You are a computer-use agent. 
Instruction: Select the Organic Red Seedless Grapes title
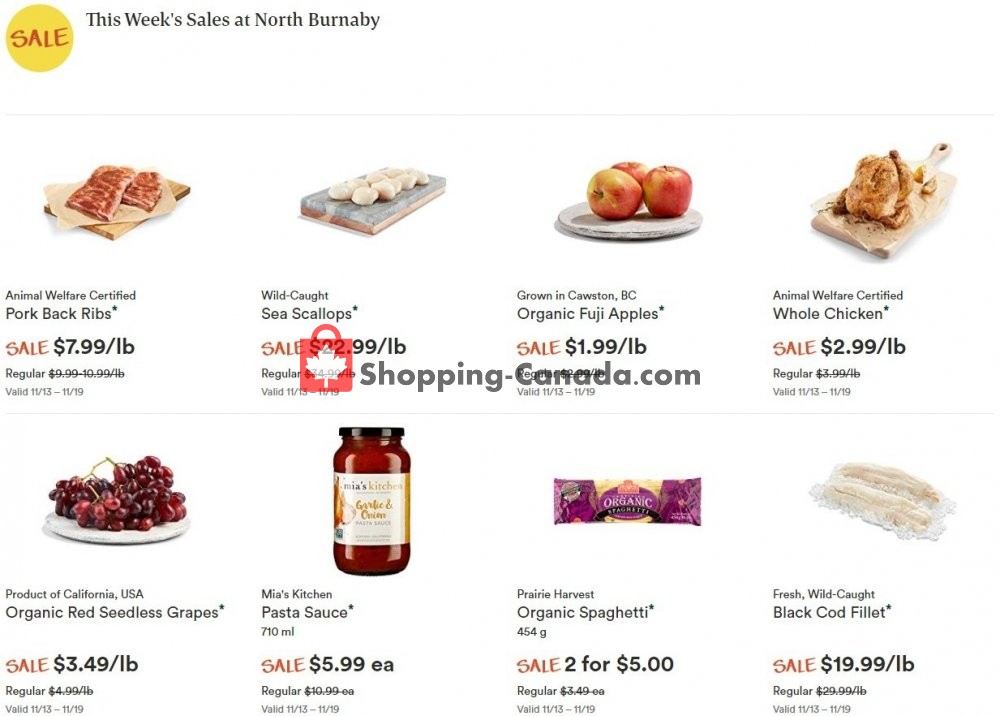(113, 613)
